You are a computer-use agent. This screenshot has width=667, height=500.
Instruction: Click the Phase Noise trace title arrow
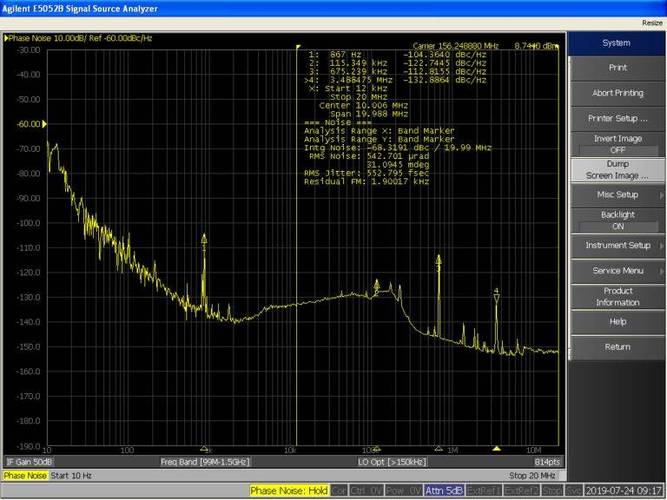click(x=6, y=38)
